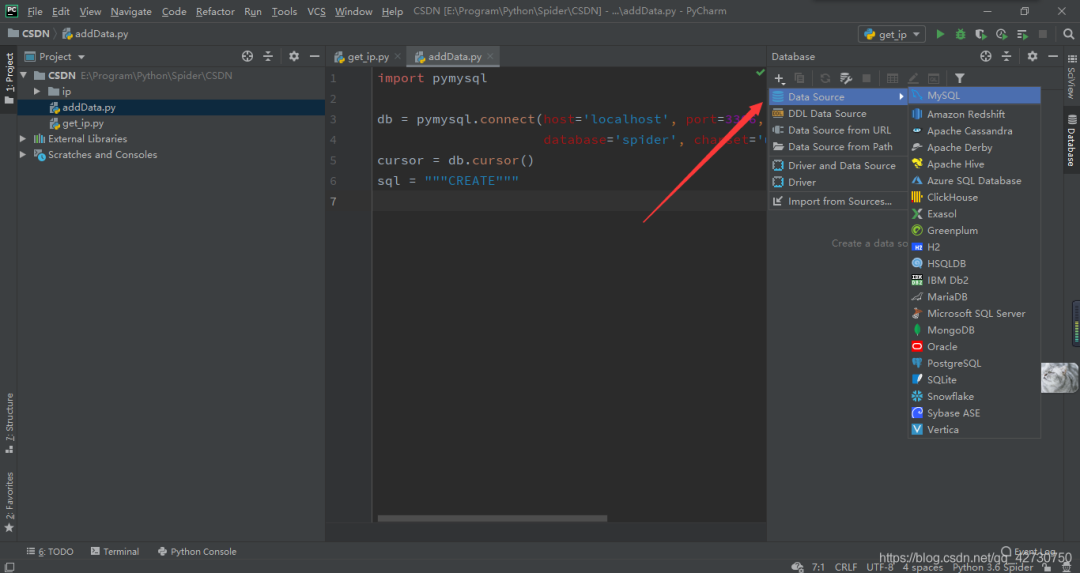Image resolution: width=1080 pixels, height=573 pixels.
Task: Open the VCS menu
Action: [316, 12]
